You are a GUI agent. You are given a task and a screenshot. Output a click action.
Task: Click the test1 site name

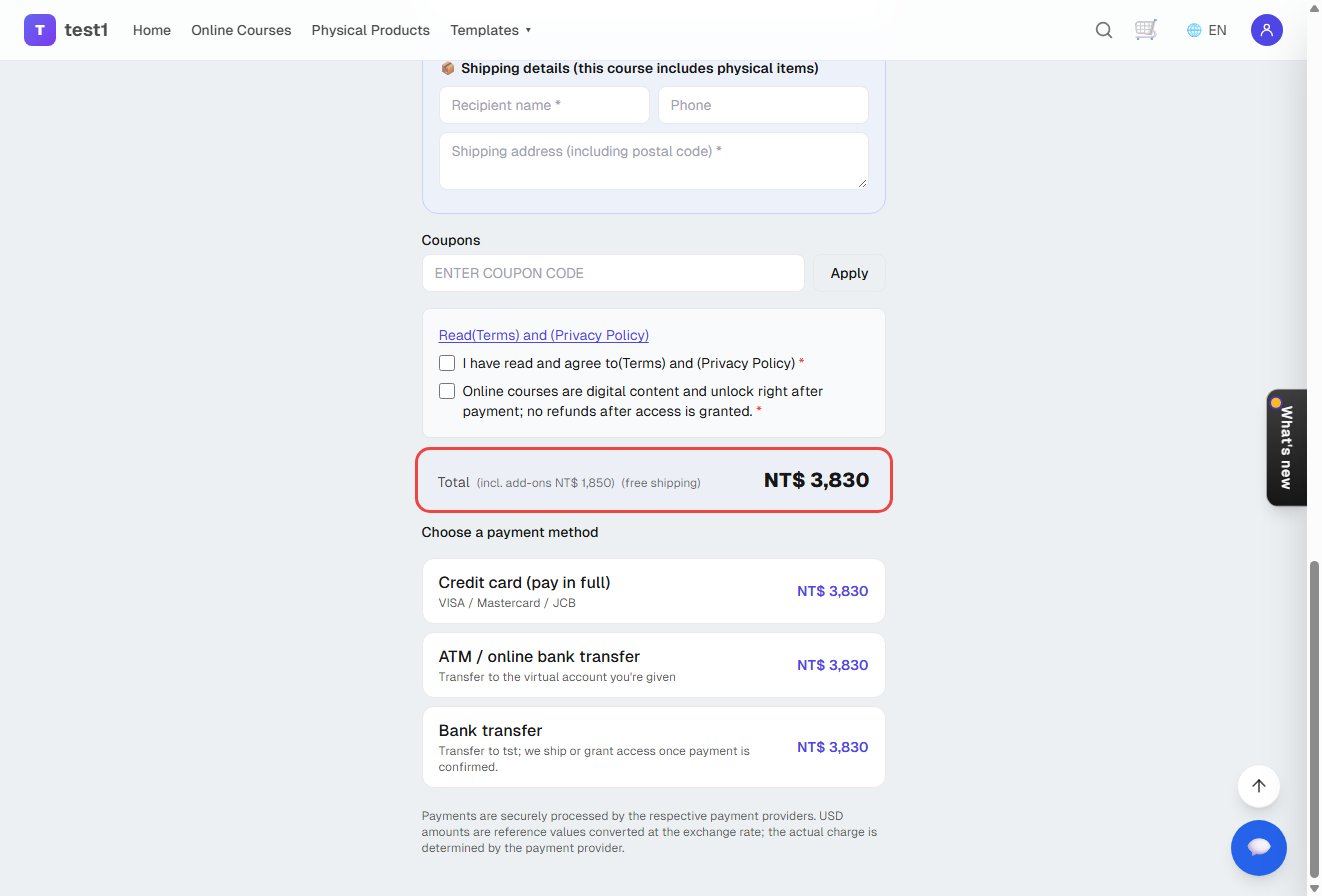pyautogui.click(x=86, y=30)
